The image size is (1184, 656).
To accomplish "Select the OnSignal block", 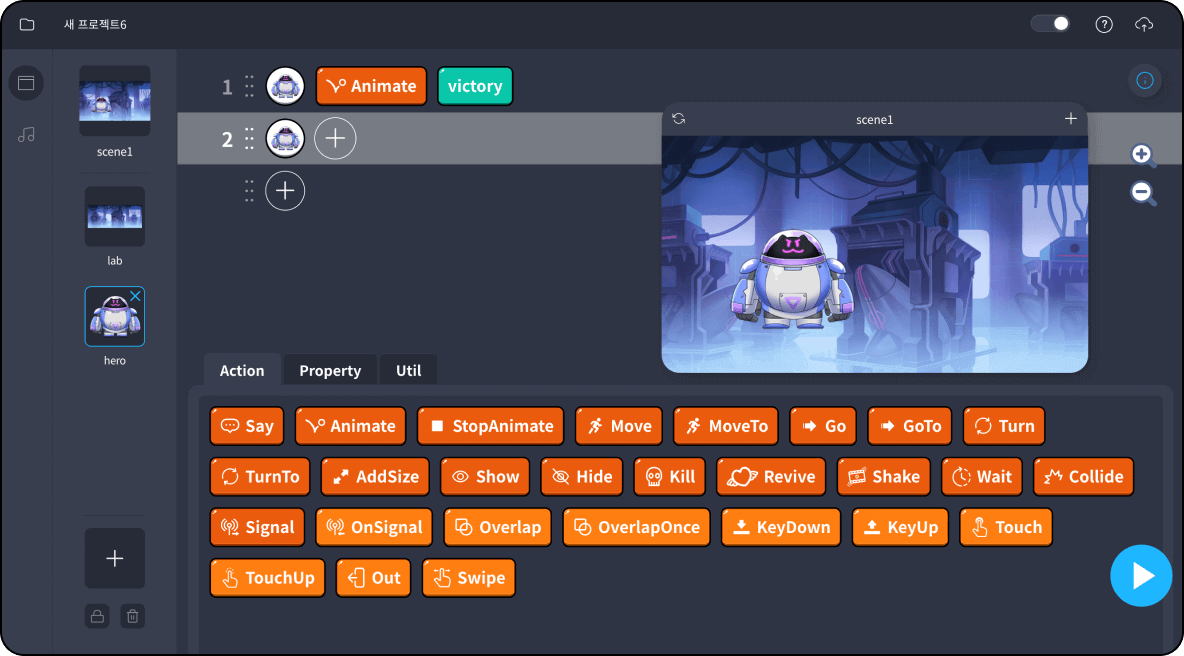I will [x=374, y=528].
